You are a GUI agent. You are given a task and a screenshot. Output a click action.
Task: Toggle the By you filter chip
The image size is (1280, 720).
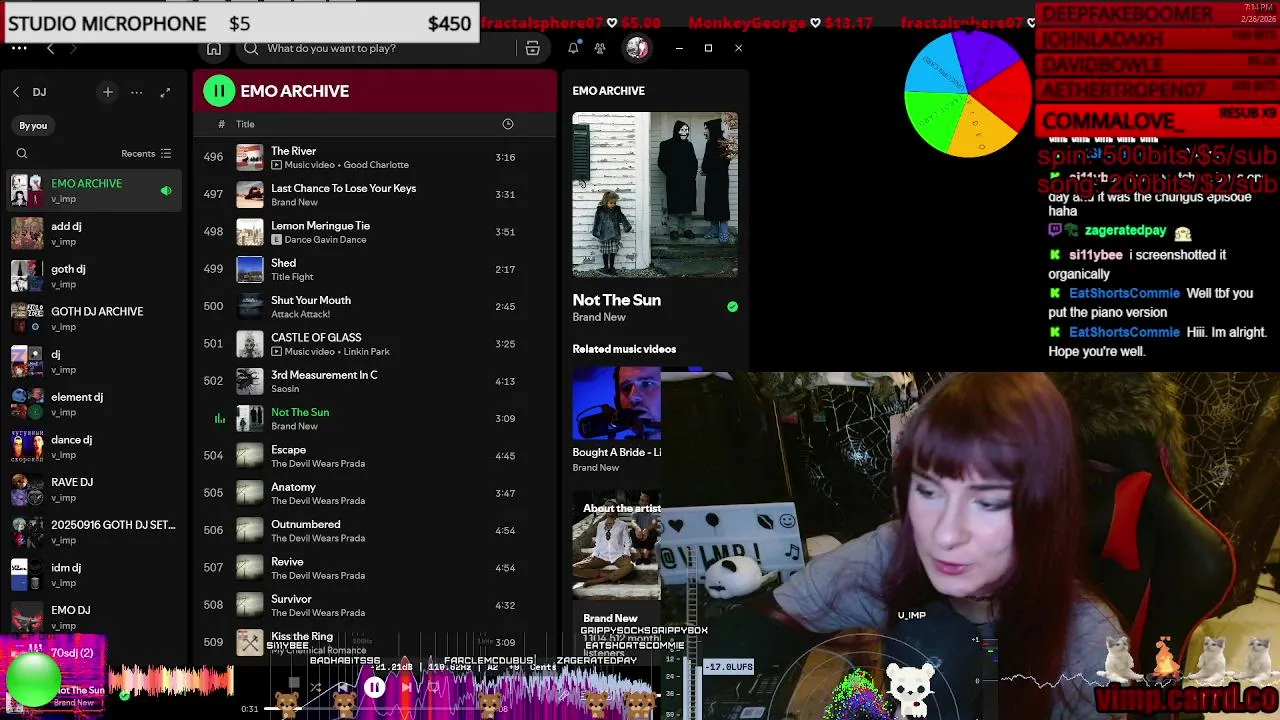[x=33, y=125]
